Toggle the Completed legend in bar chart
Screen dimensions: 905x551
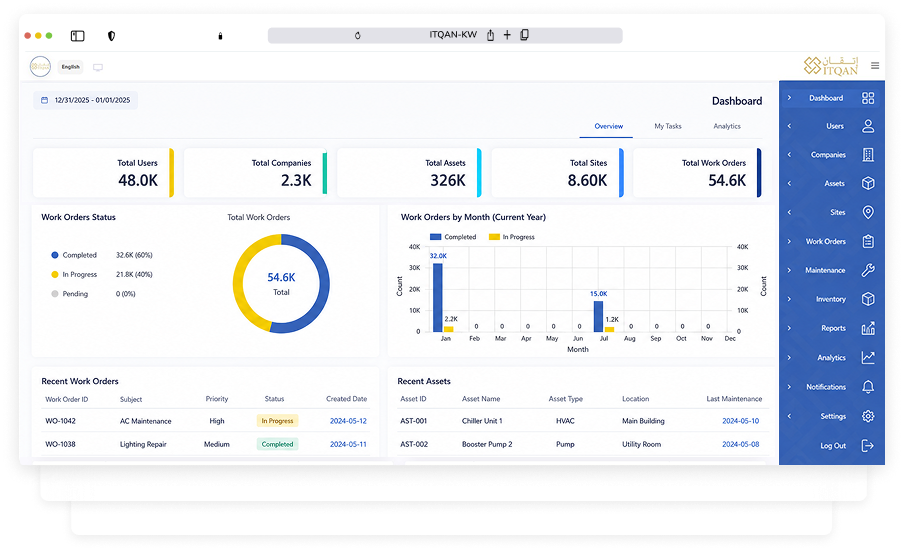[453, 237]
